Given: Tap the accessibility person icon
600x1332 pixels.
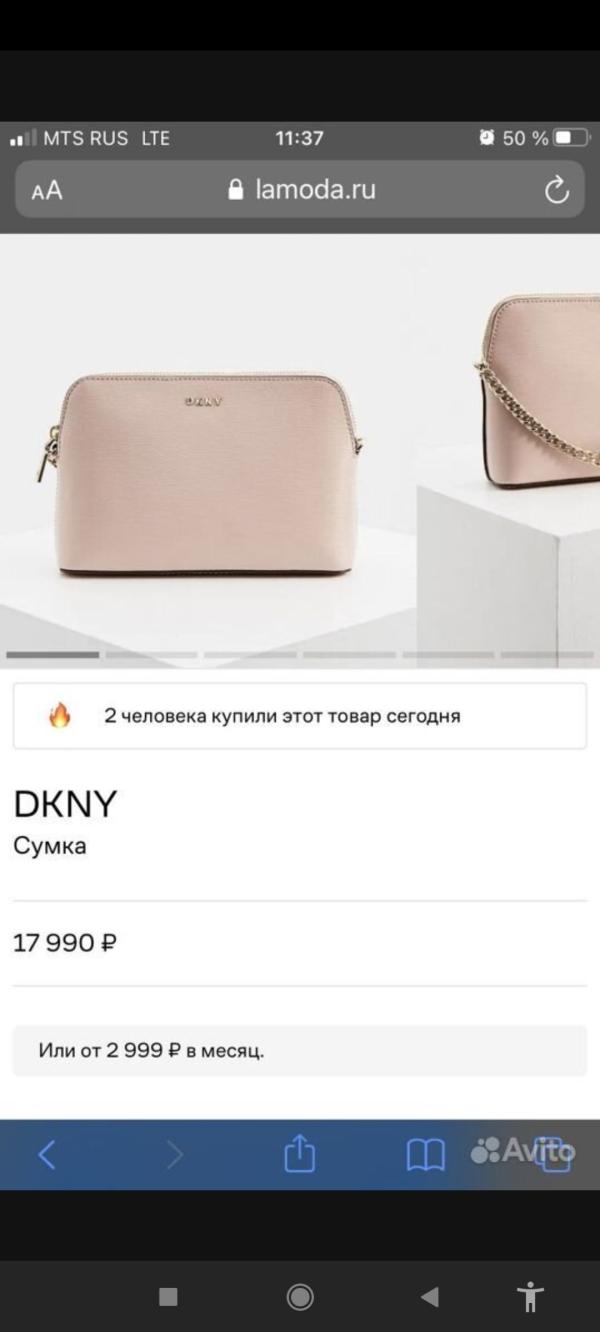Looking at the screenshot, I should tap(530, 1297).
